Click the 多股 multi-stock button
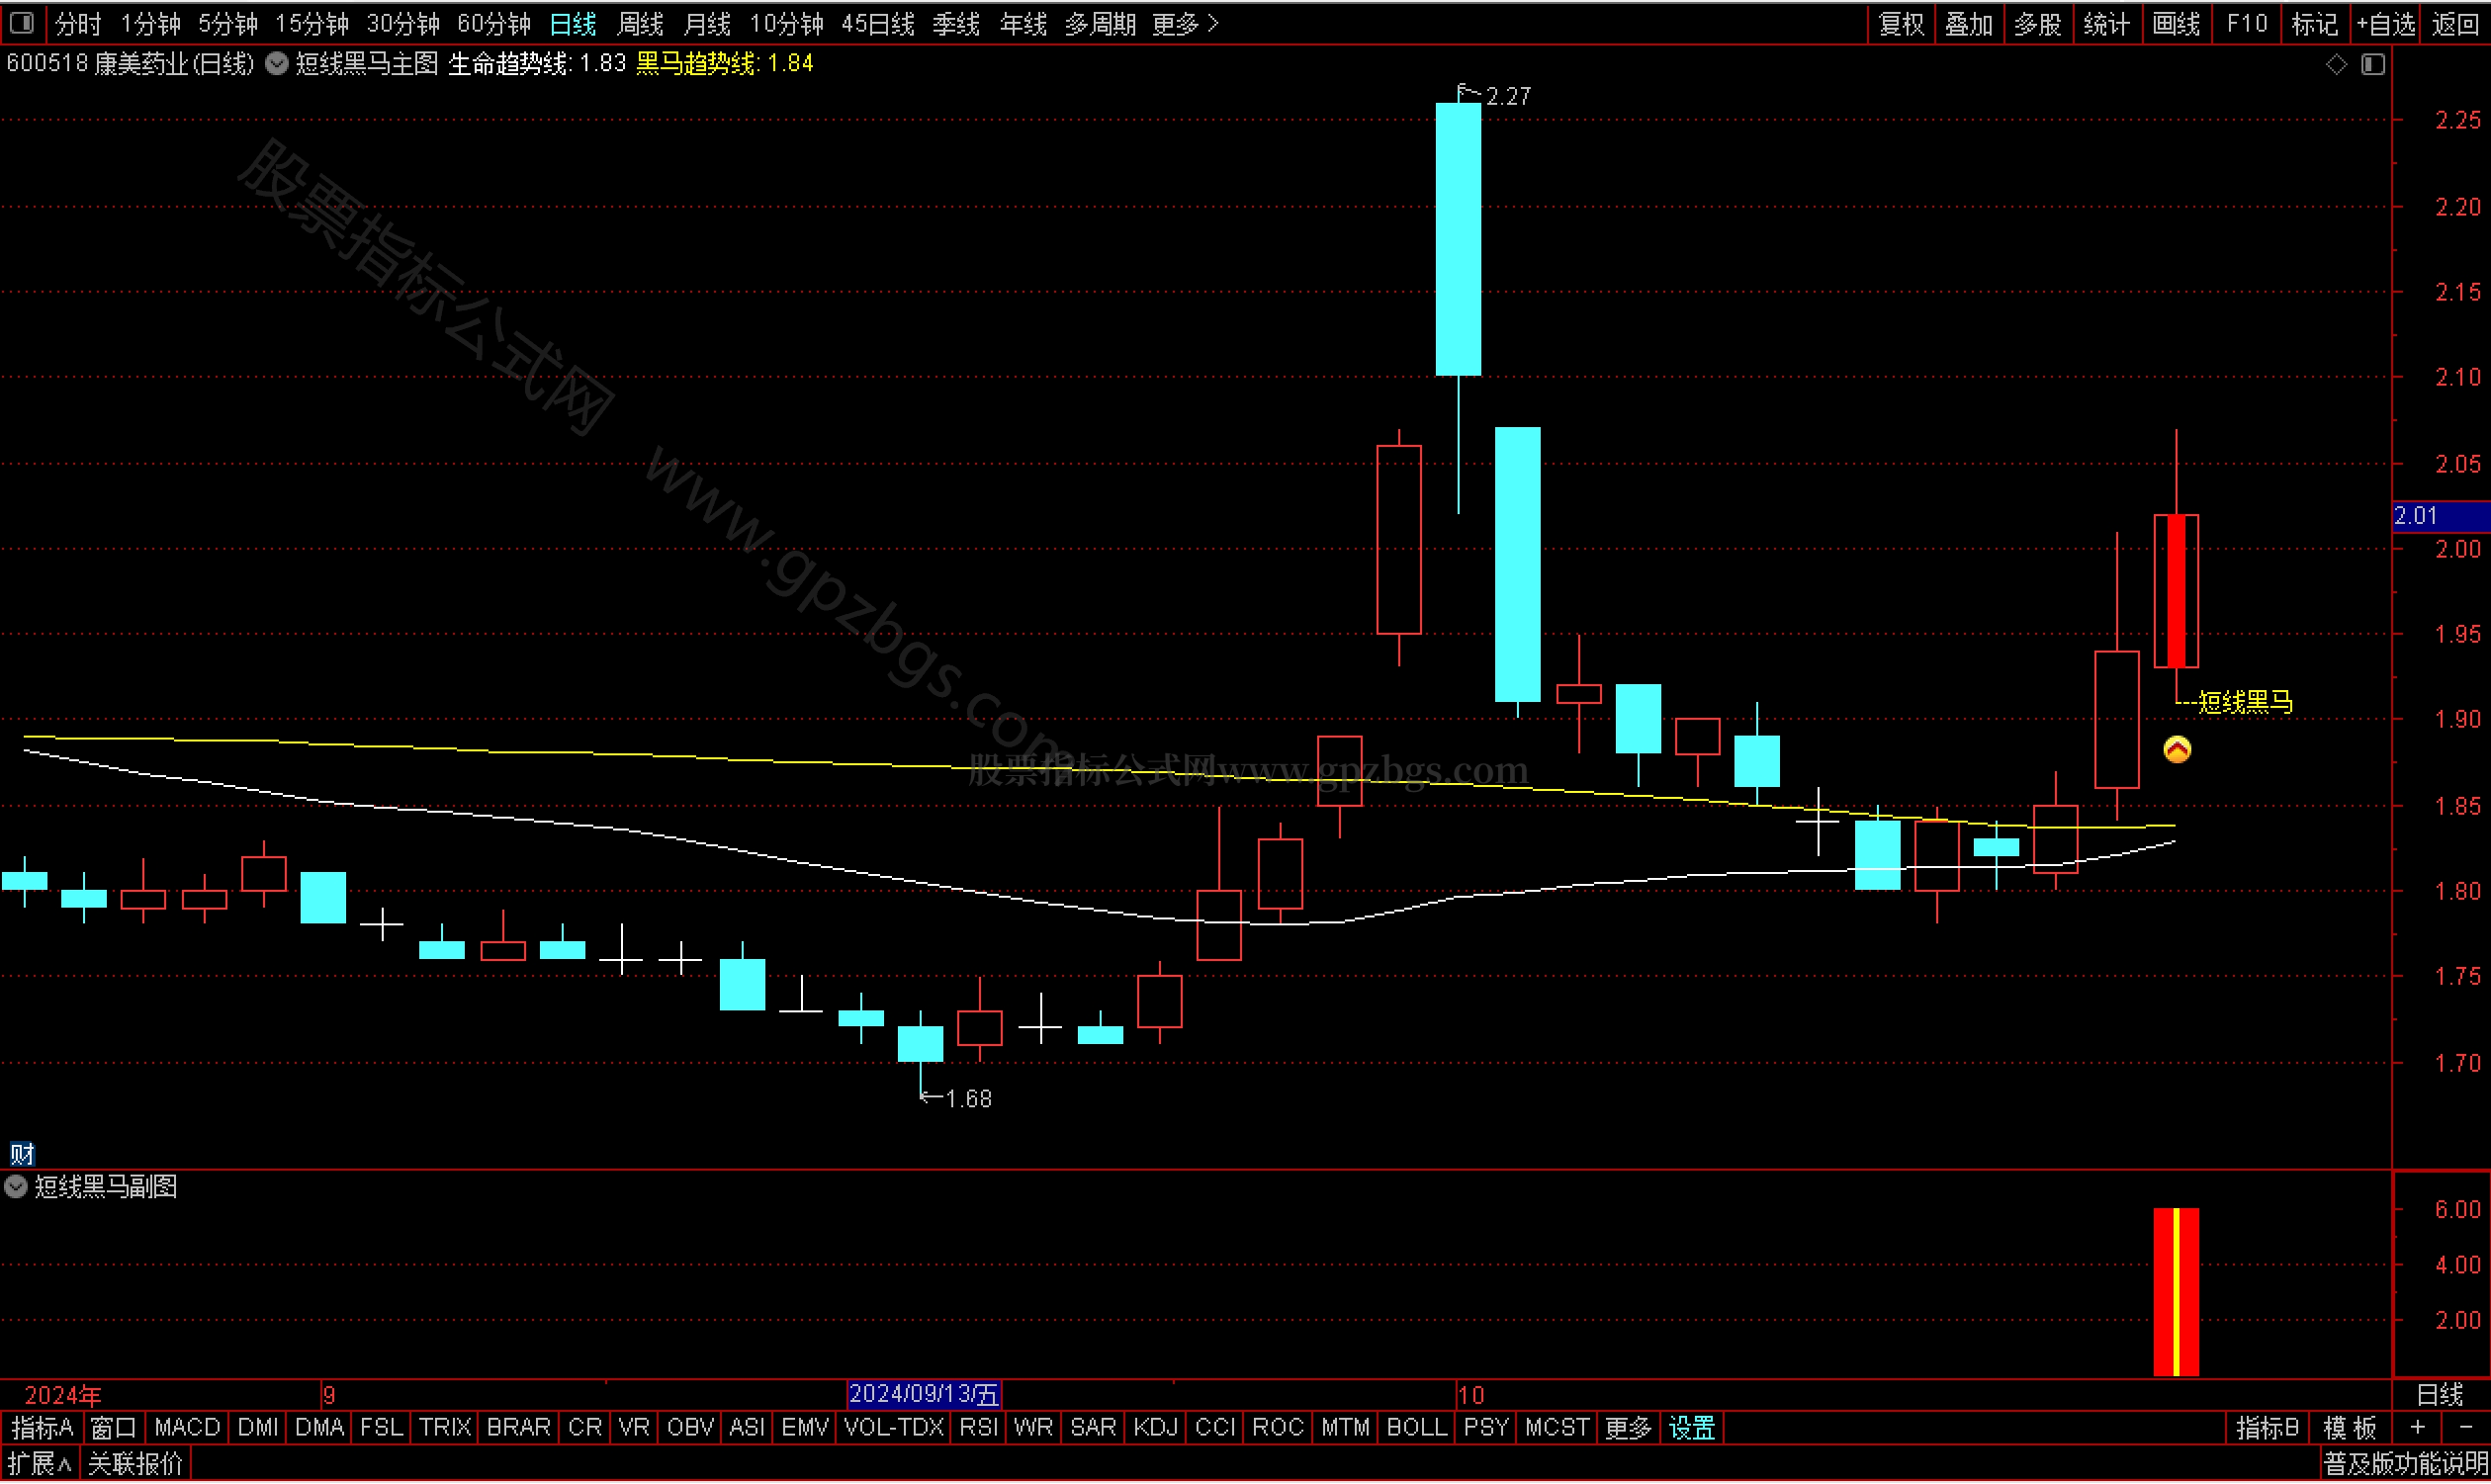 [2037, 23]
